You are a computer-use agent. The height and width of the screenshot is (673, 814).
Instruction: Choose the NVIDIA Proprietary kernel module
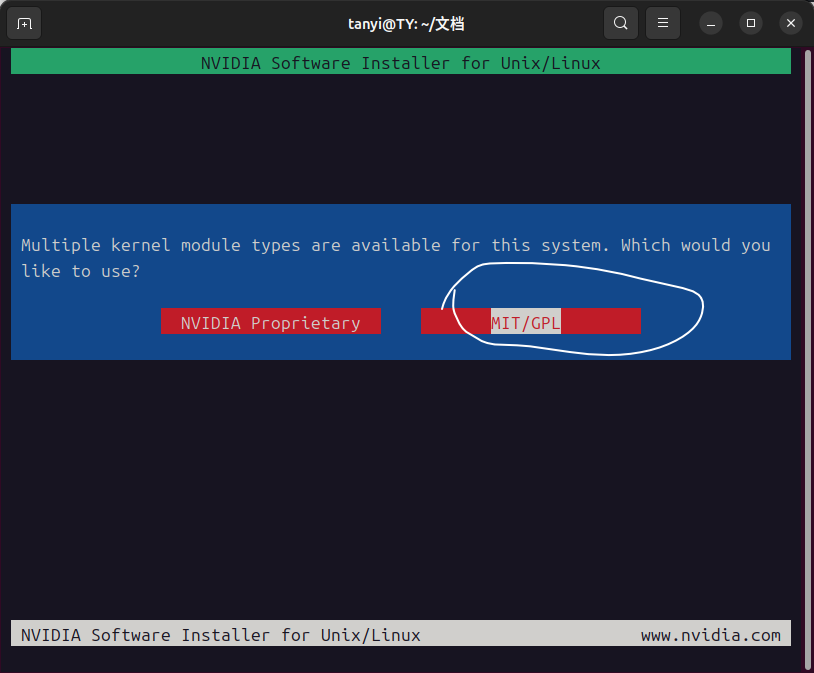(270, 321)
